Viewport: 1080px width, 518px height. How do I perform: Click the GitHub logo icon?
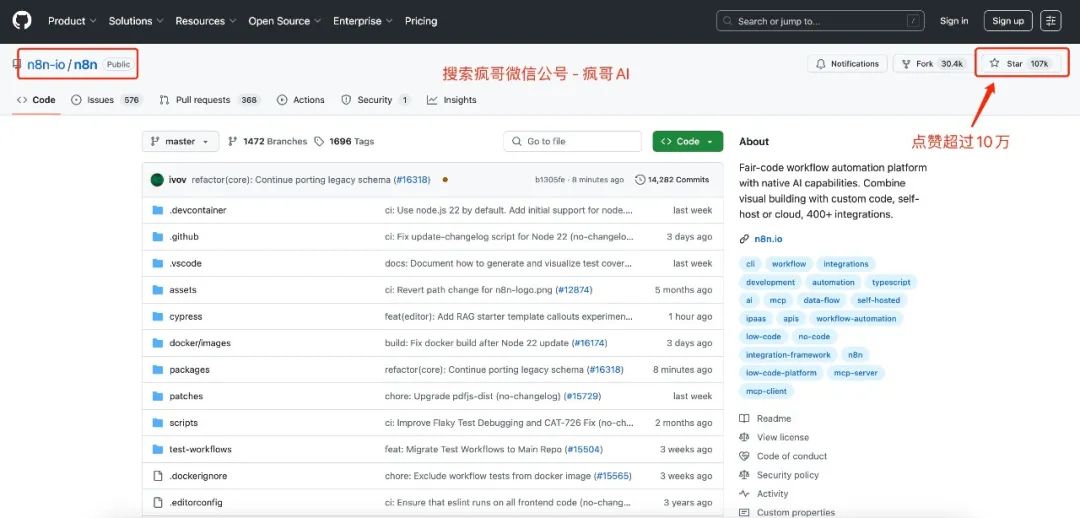pos(22,21)
